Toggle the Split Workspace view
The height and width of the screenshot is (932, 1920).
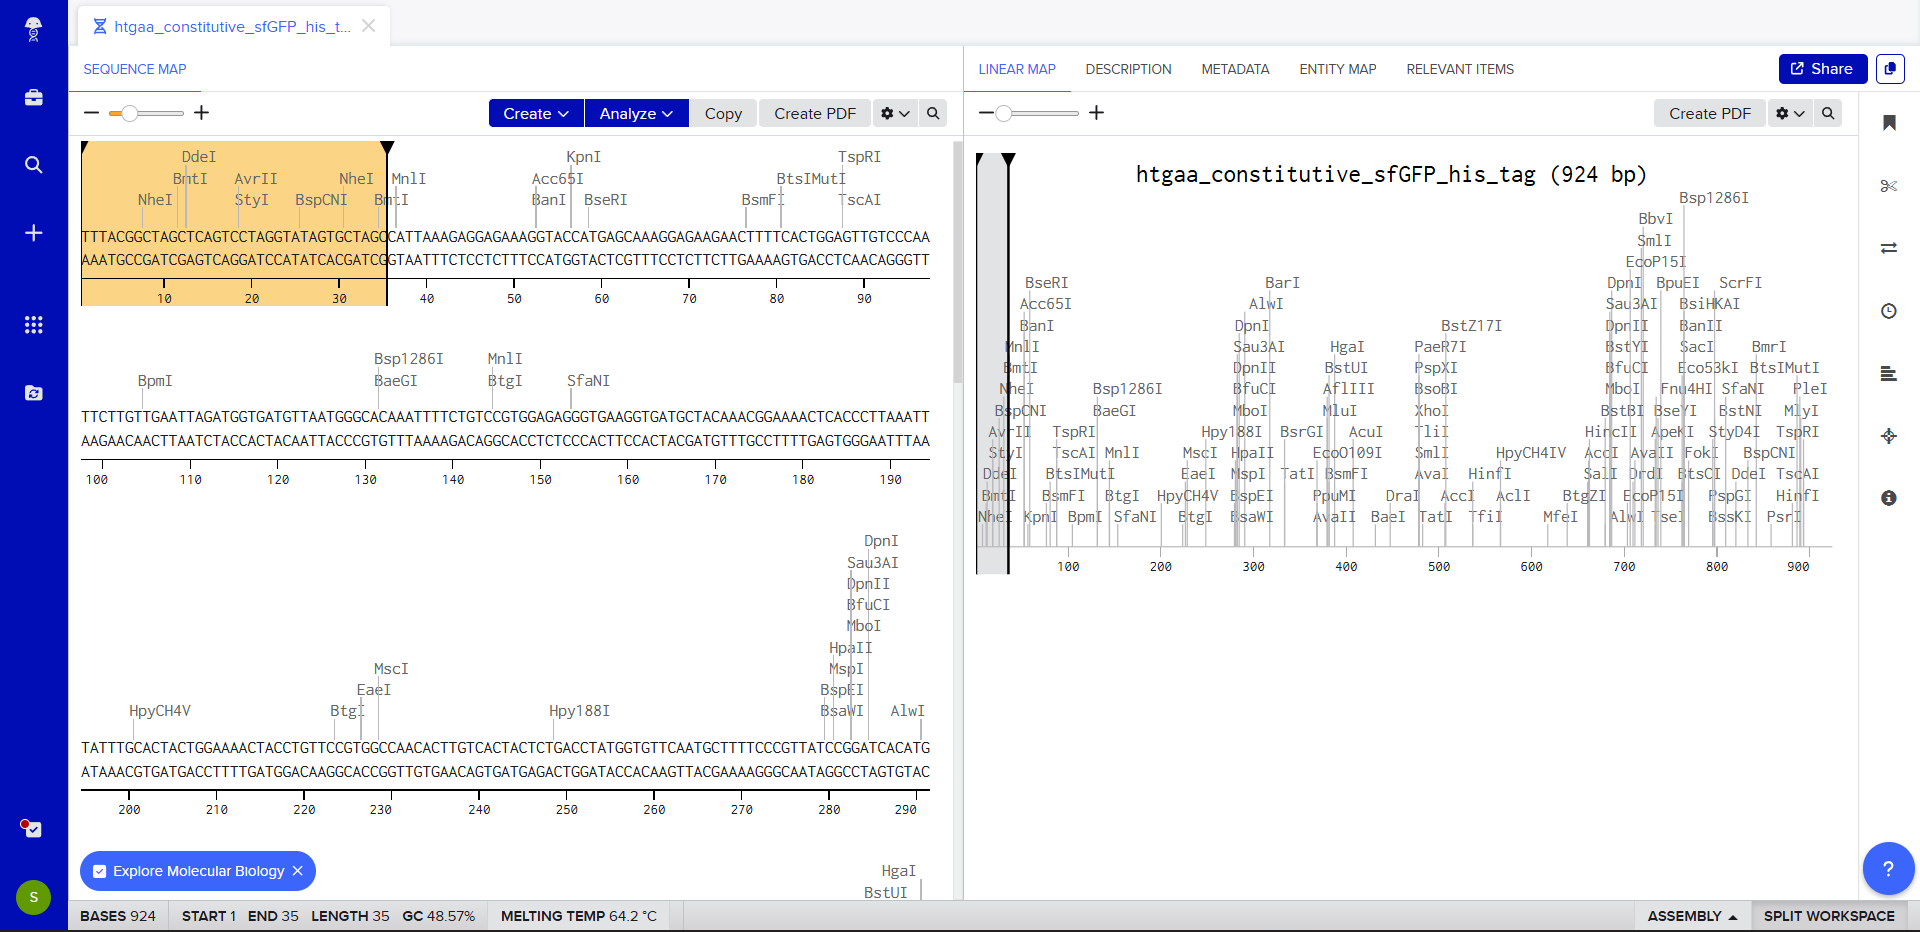pyautogui.click(x=1828, y=916)
